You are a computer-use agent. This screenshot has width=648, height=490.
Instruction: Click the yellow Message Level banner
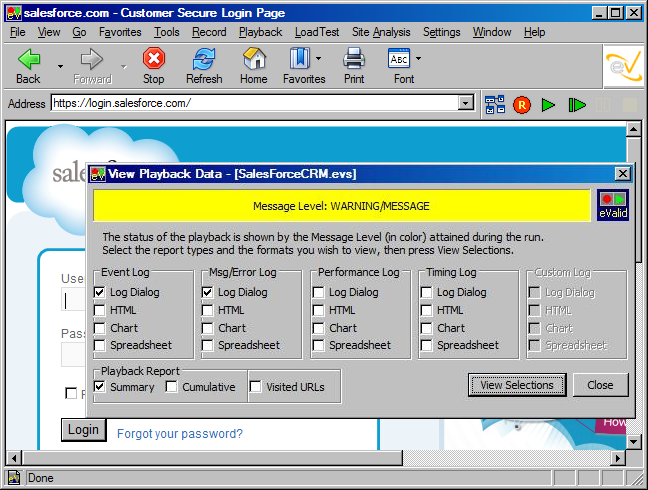point(342,206)
